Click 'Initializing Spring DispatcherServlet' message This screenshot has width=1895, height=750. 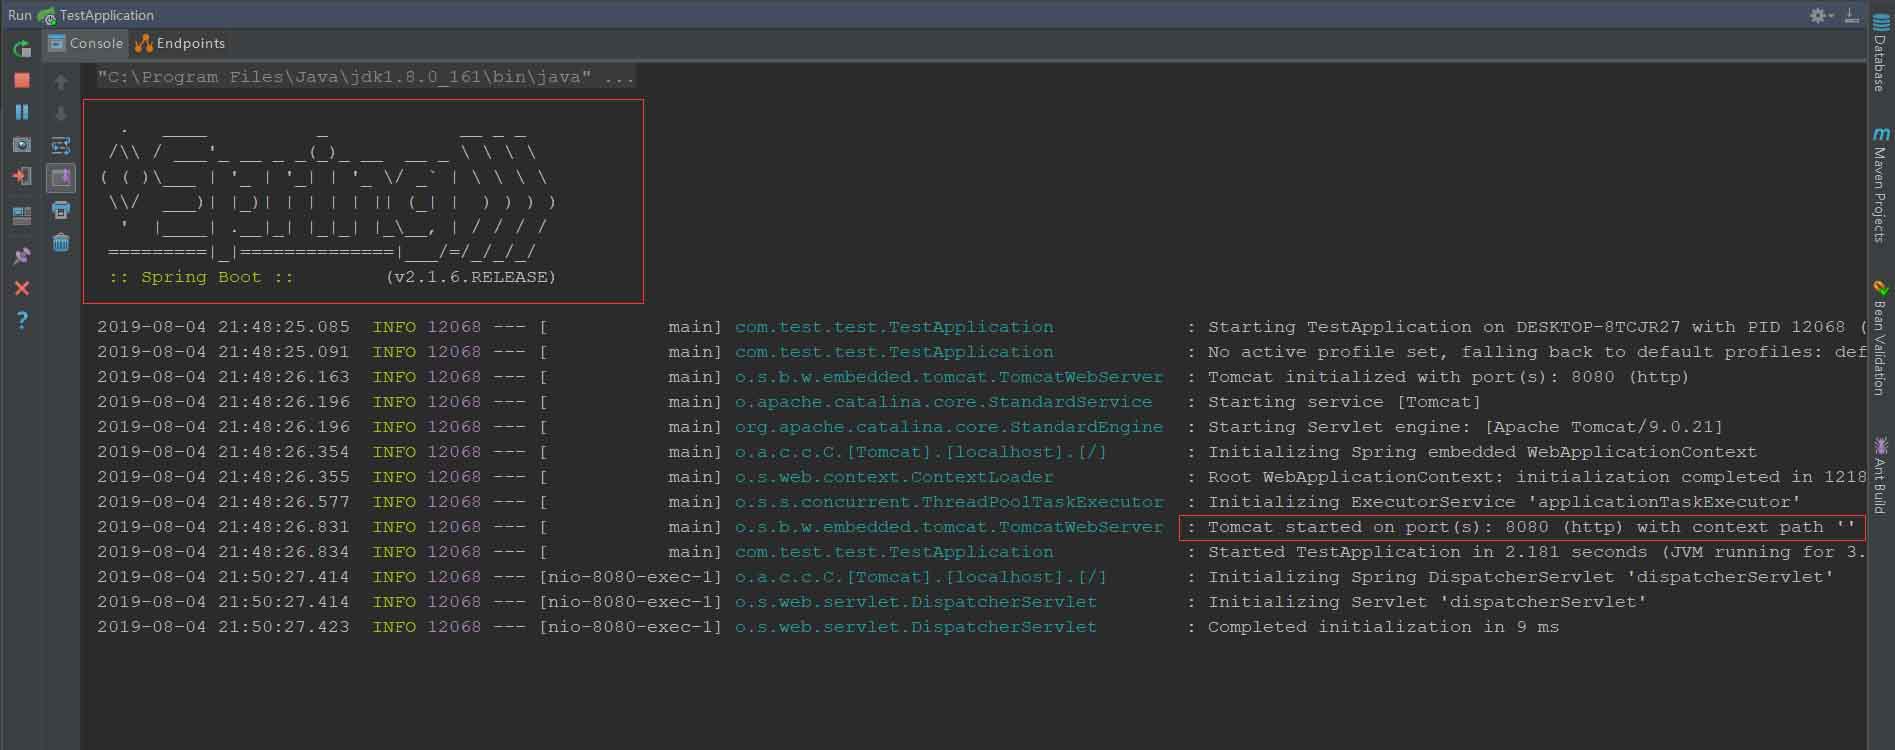(x=1521, y=577)
